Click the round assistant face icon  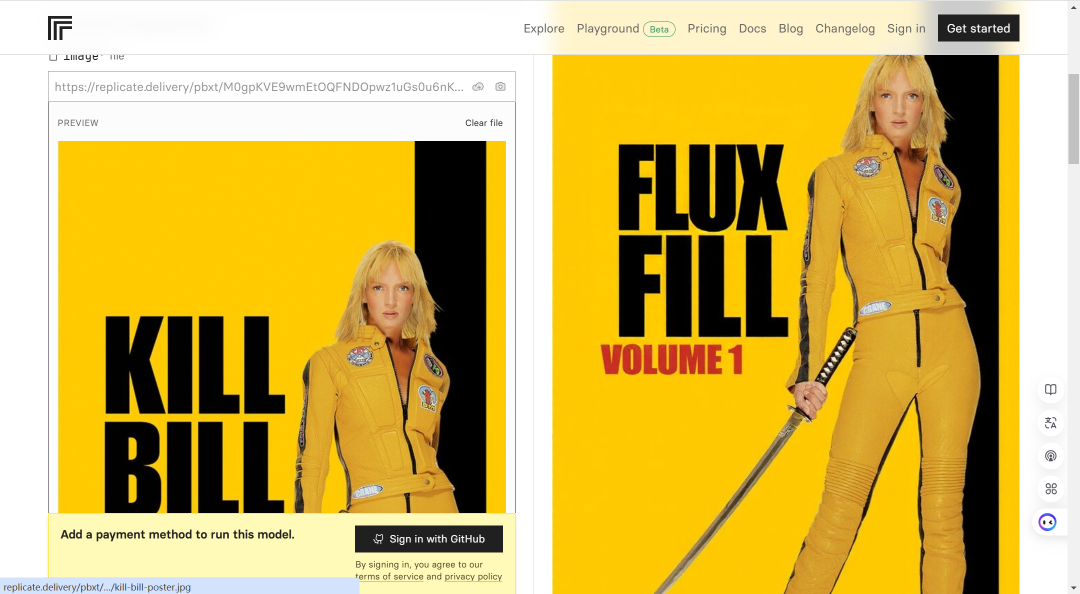1048,522
